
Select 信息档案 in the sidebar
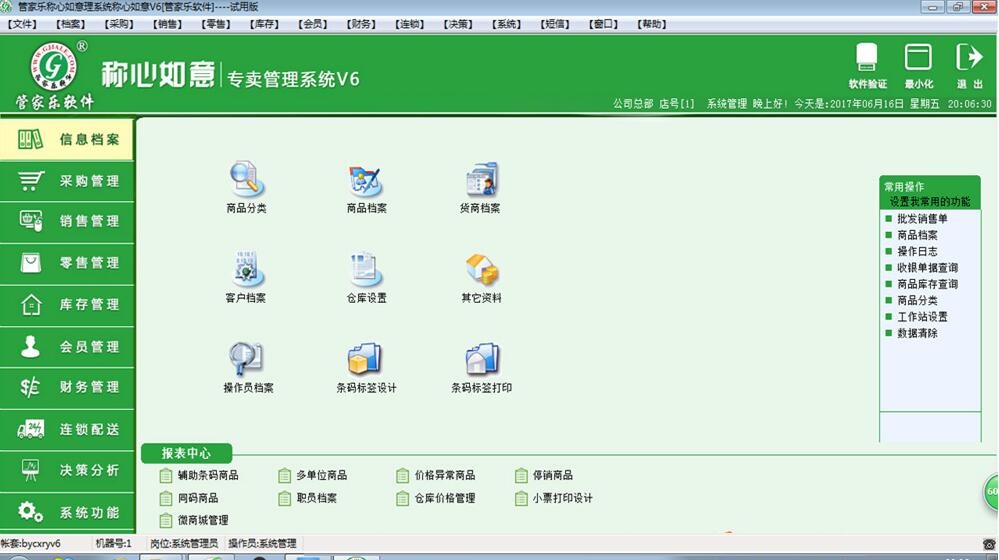point(67,139)
